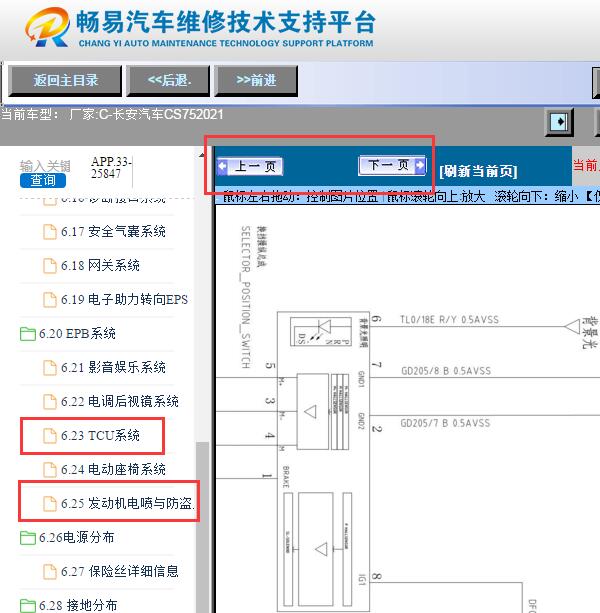
Task: Click the left tree panel scrollbar thumb
Action: tap(202, 527)
